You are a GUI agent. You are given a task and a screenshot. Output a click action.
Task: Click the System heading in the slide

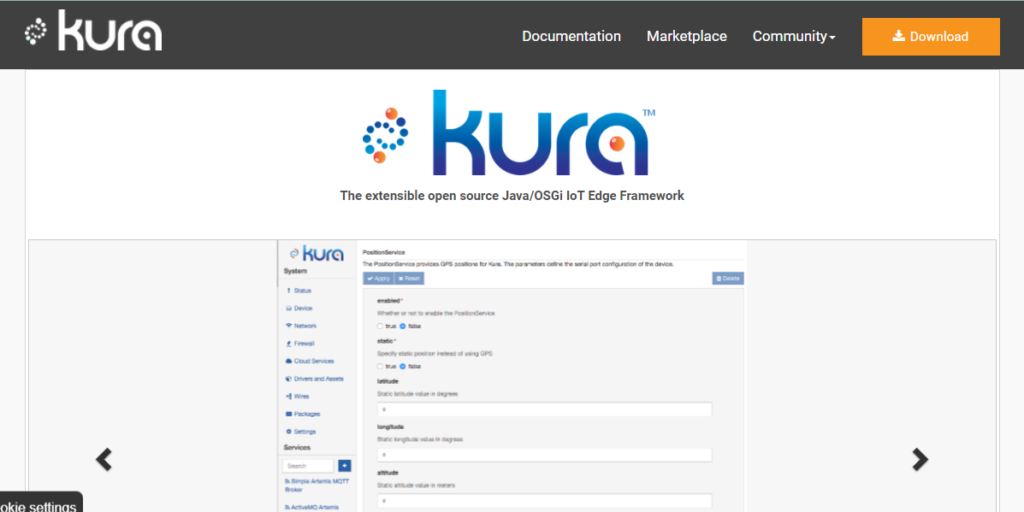[295, 271]
